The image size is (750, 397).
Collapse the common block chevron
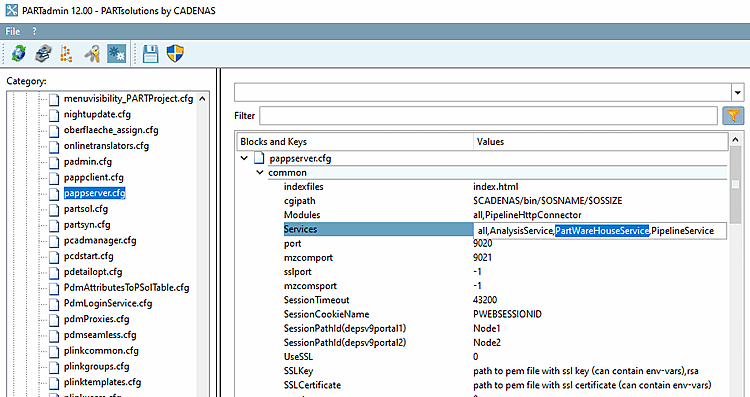click(x=260, y=173)
